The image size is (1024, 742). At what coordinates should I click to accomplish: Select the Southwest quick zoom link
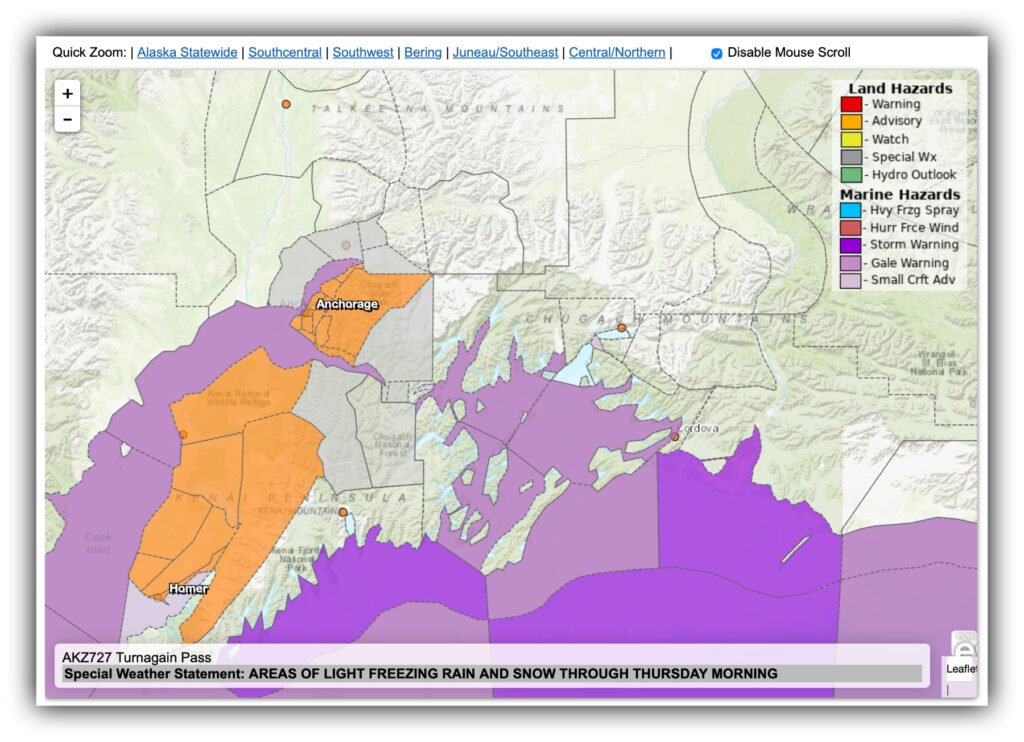coord(363,53)
